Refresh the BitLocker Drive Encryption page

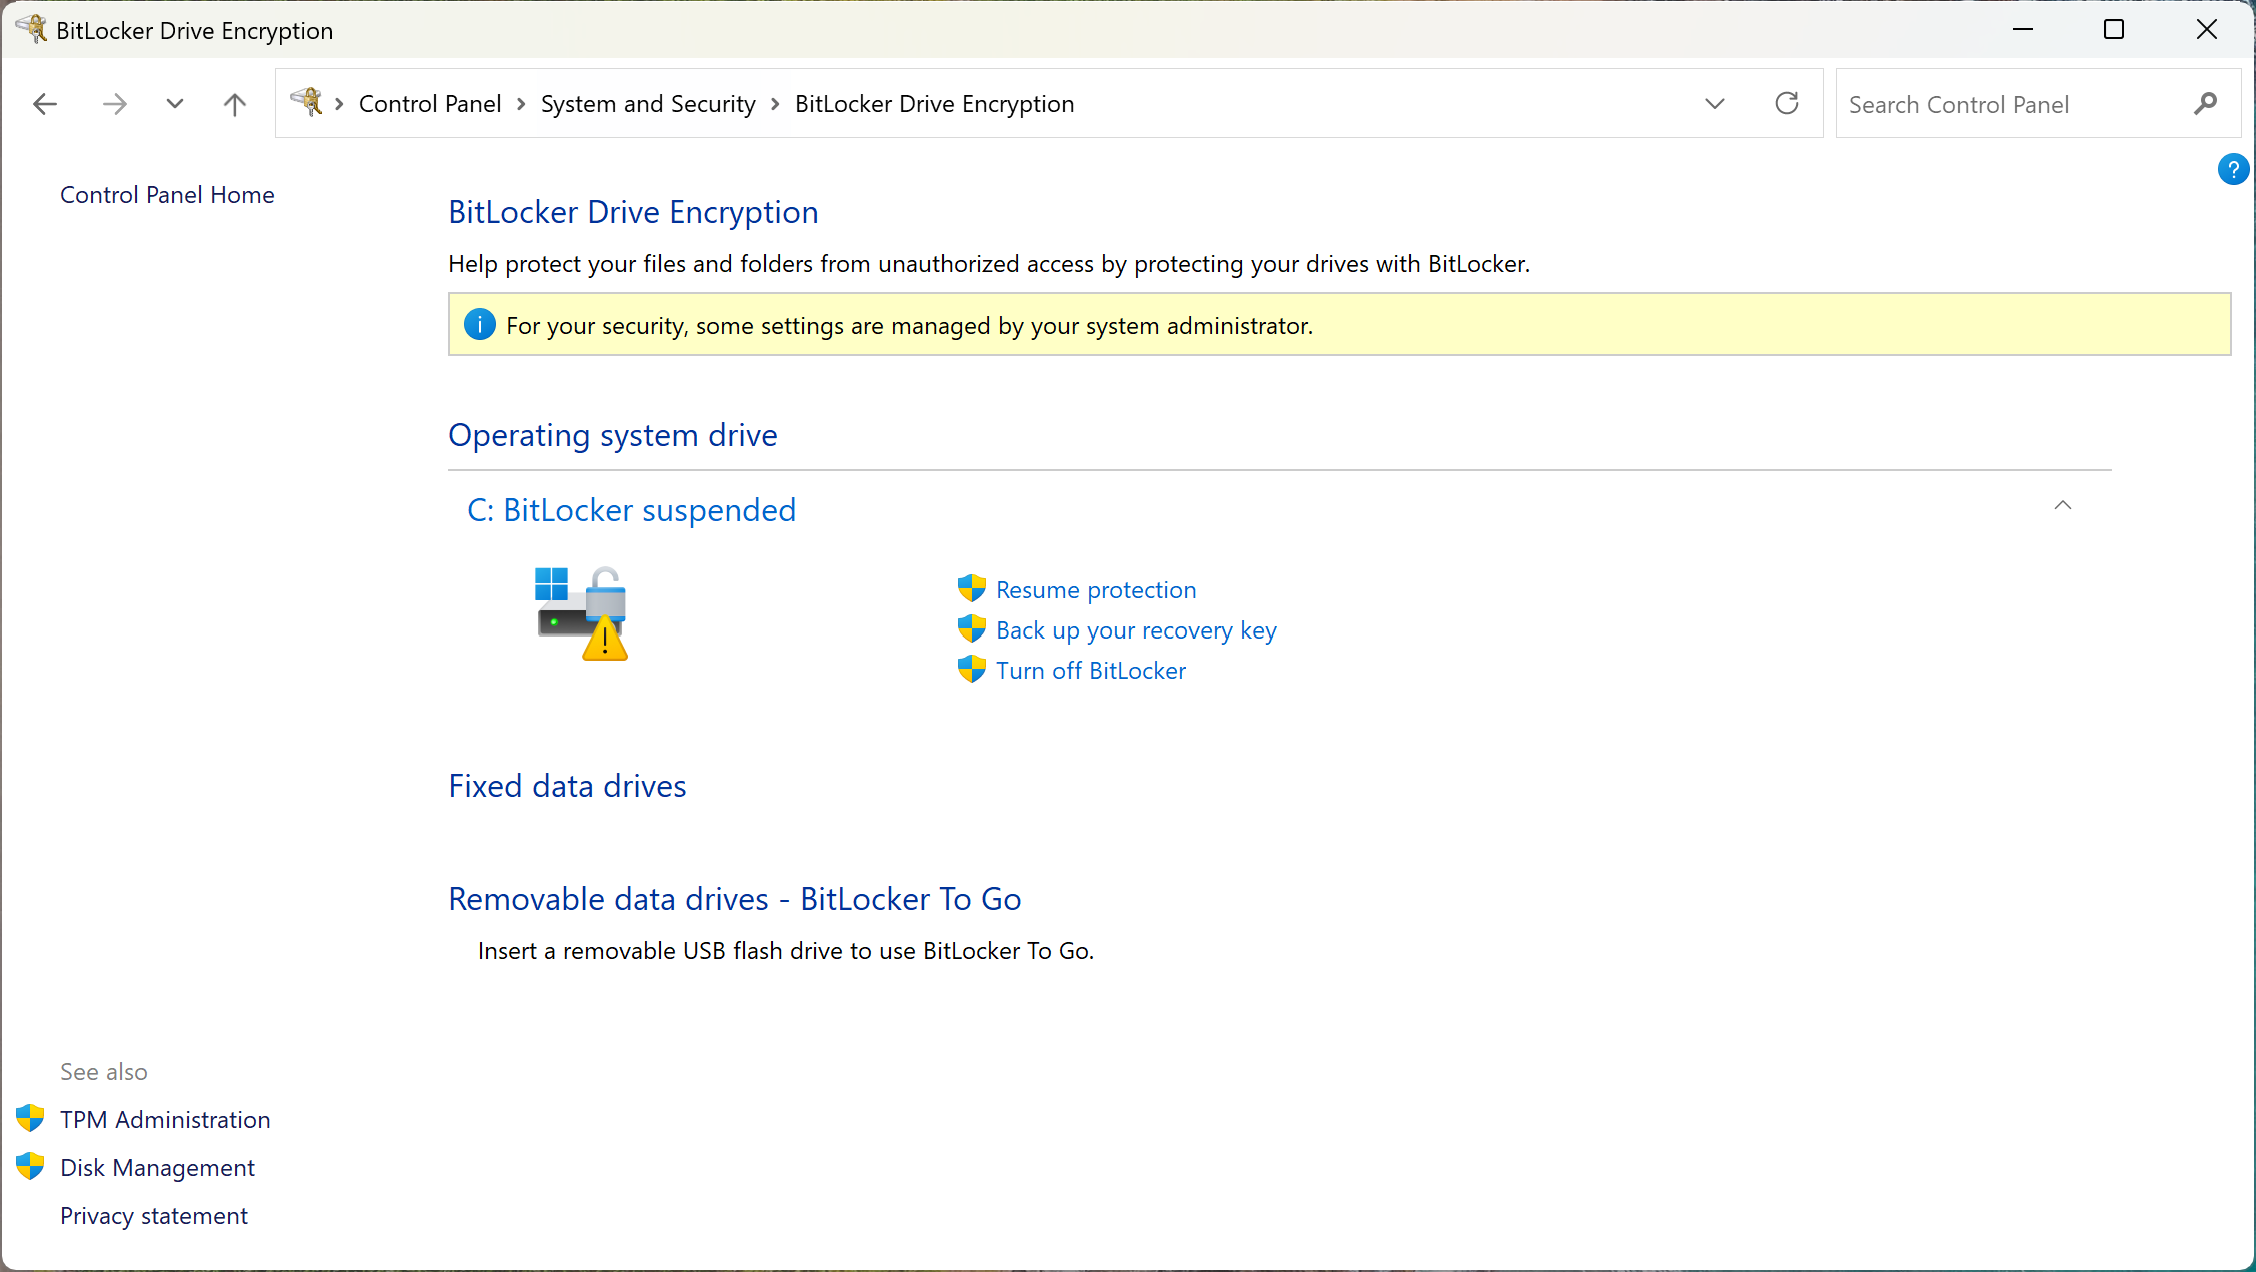[x=1786, y=104]
